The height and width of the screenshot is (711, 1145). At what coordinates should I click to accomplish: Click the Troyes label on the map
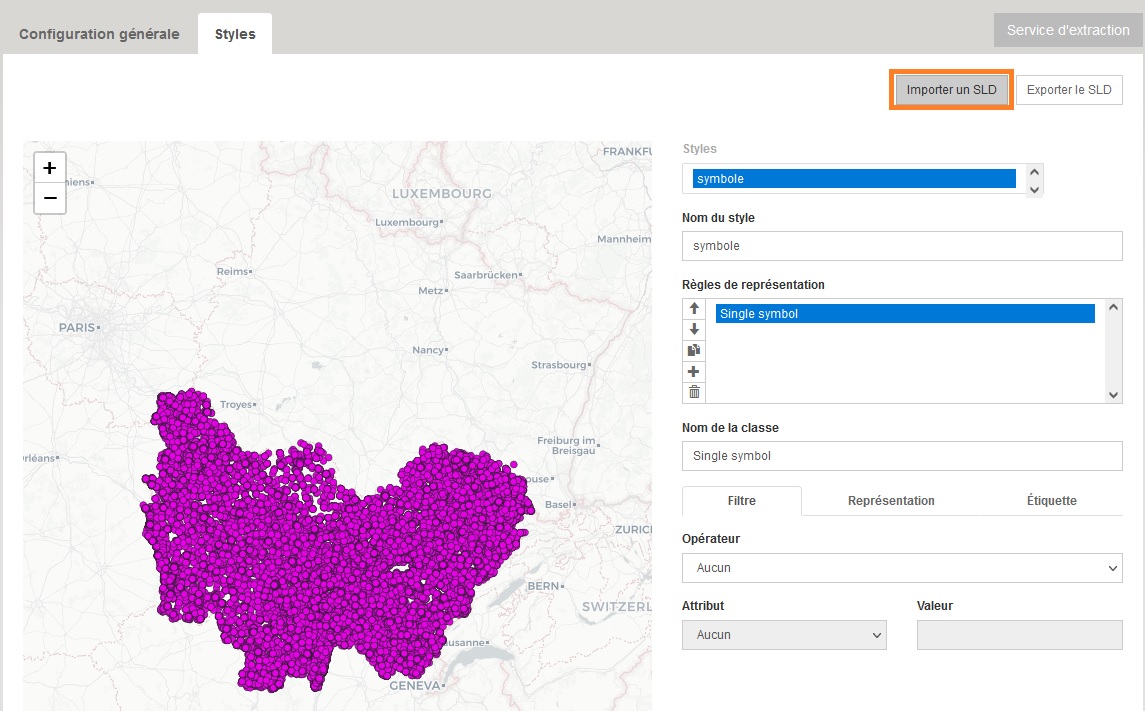coord(236,404)
